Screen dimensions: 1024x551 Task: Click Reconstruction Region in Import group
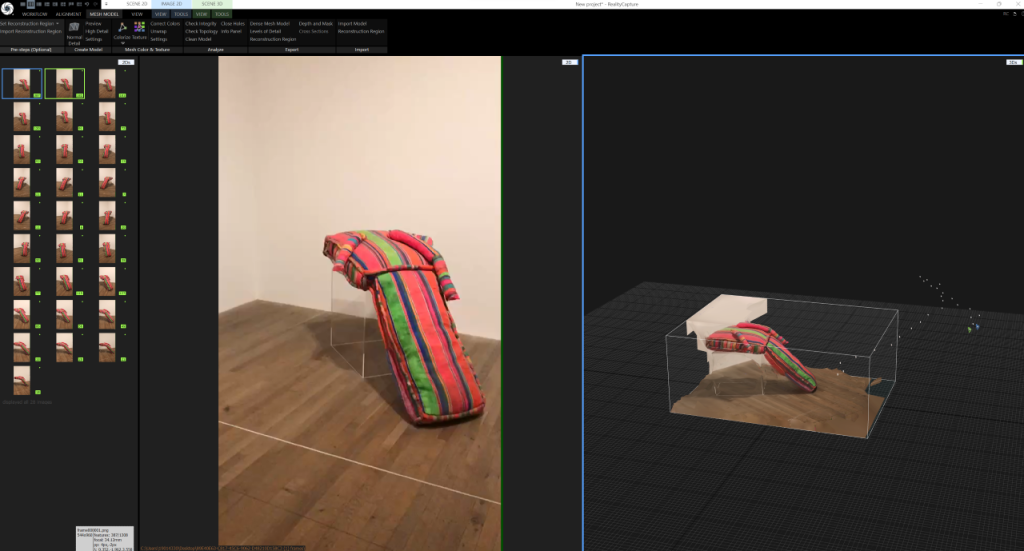(361, 31)
